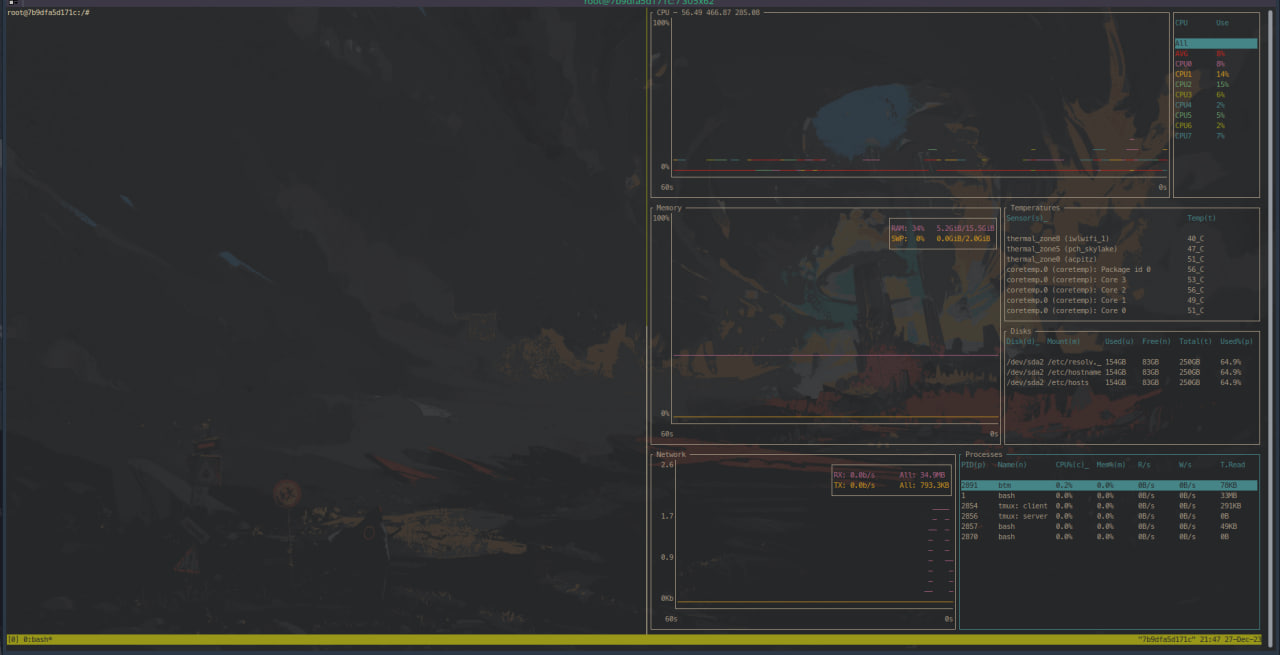Sort processes by the T.Read column header
This screenshot has height=655, width=1280.
click(1233, 465)
